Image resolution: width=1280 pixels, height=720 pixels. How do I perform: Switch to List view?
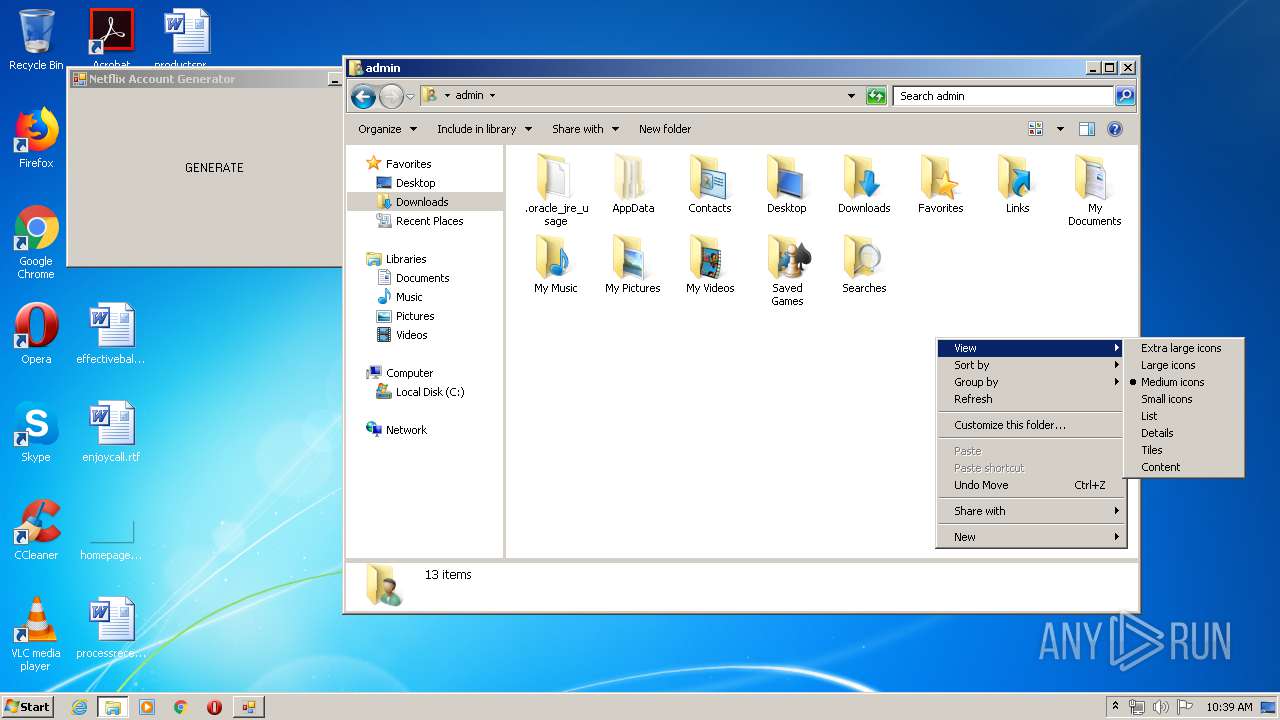[1149, 416]
